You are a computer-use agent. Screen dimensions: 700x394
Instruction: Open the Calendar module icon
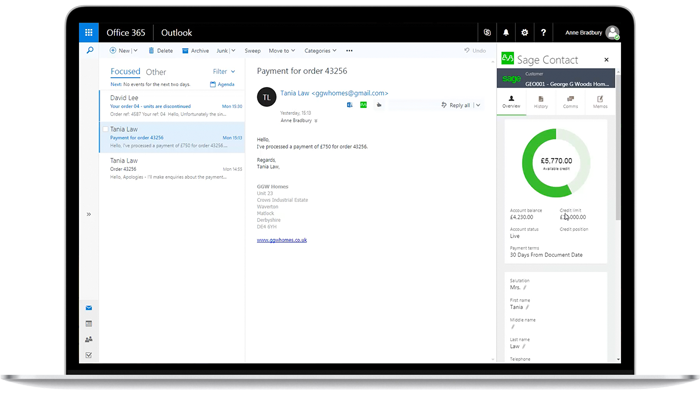(x=89, y=323)
